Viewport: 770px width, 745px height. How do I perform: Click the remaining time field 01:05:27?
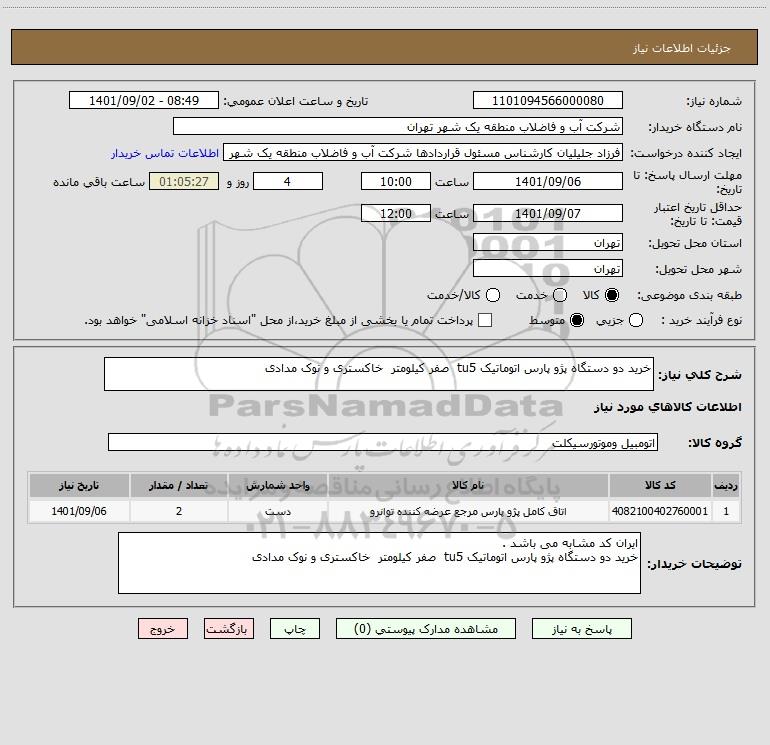(184, 181)
